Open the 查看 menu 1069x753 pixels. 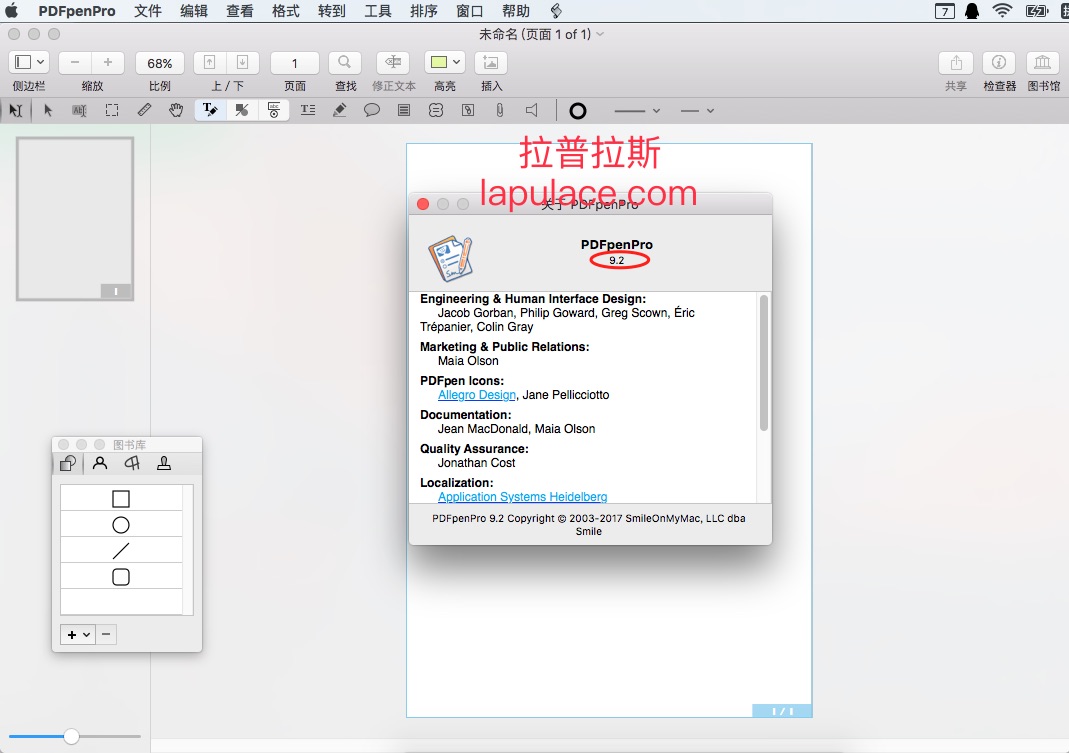click(239, 11)
